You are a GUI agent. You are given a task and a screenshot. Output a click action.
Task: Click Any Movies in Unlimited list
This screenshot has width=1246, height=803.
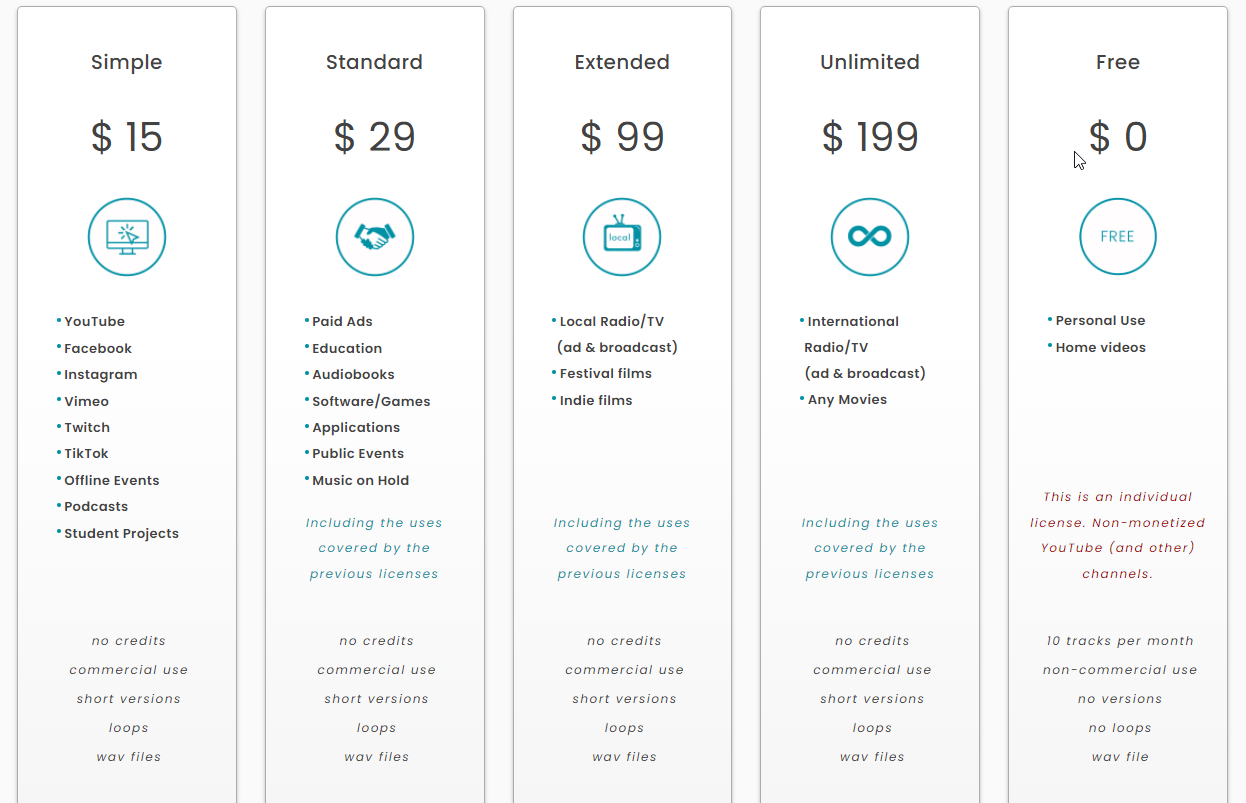[847, 400]
